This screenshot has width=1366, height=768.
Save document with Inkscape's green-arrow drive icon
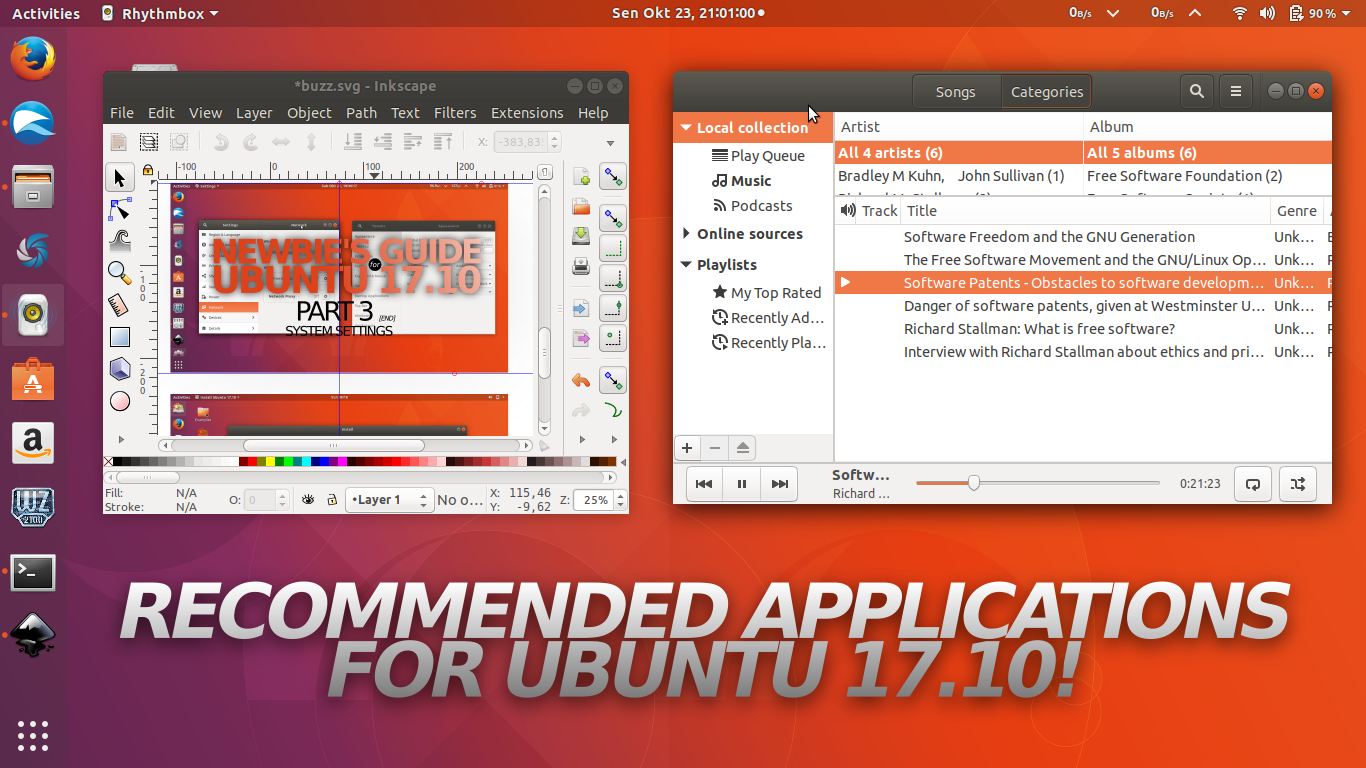click(x=581, y=236)
